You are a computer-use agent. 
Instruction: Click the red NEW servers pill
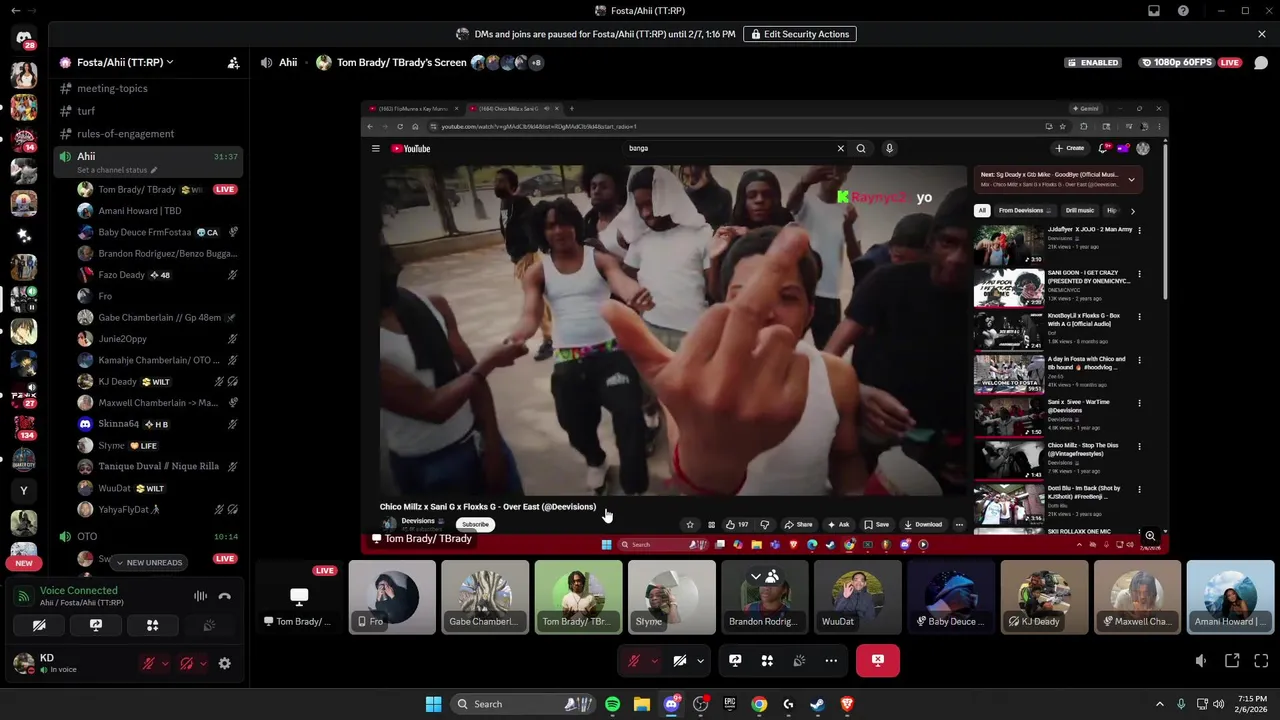tap(24, 563)
